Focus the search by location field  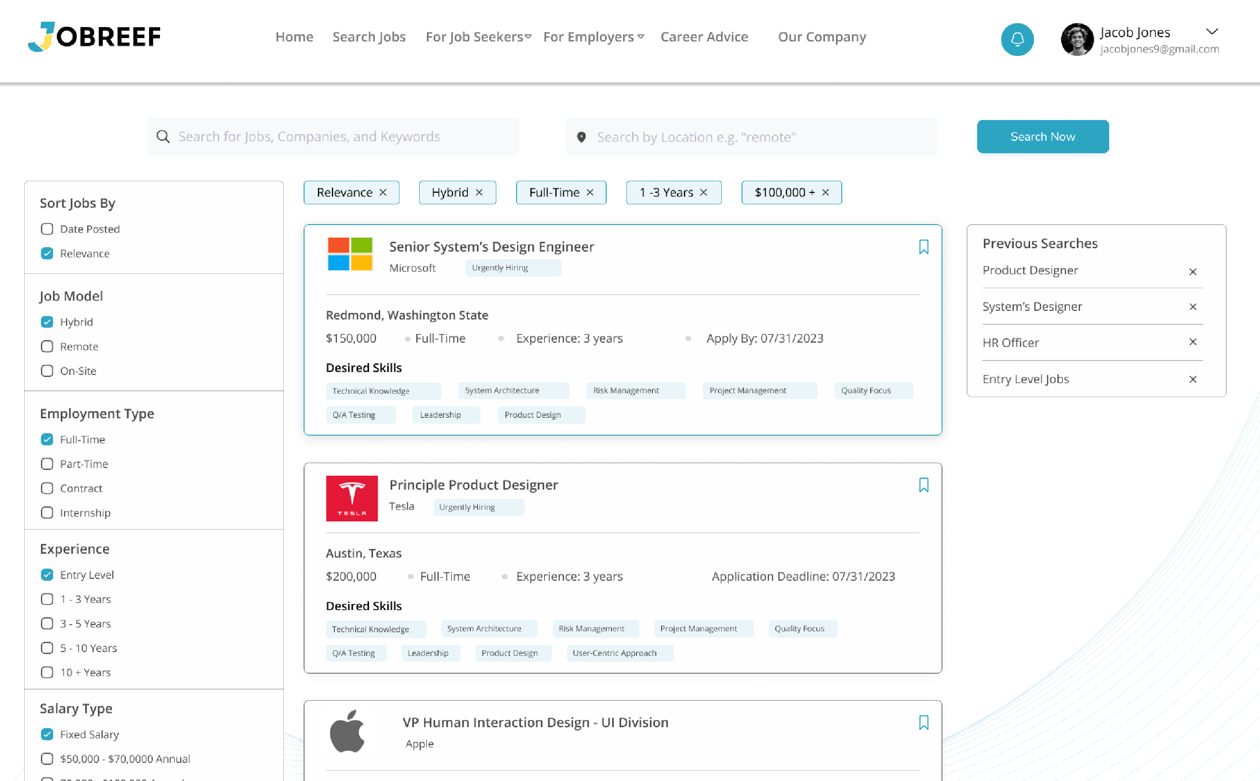(751, 137)
